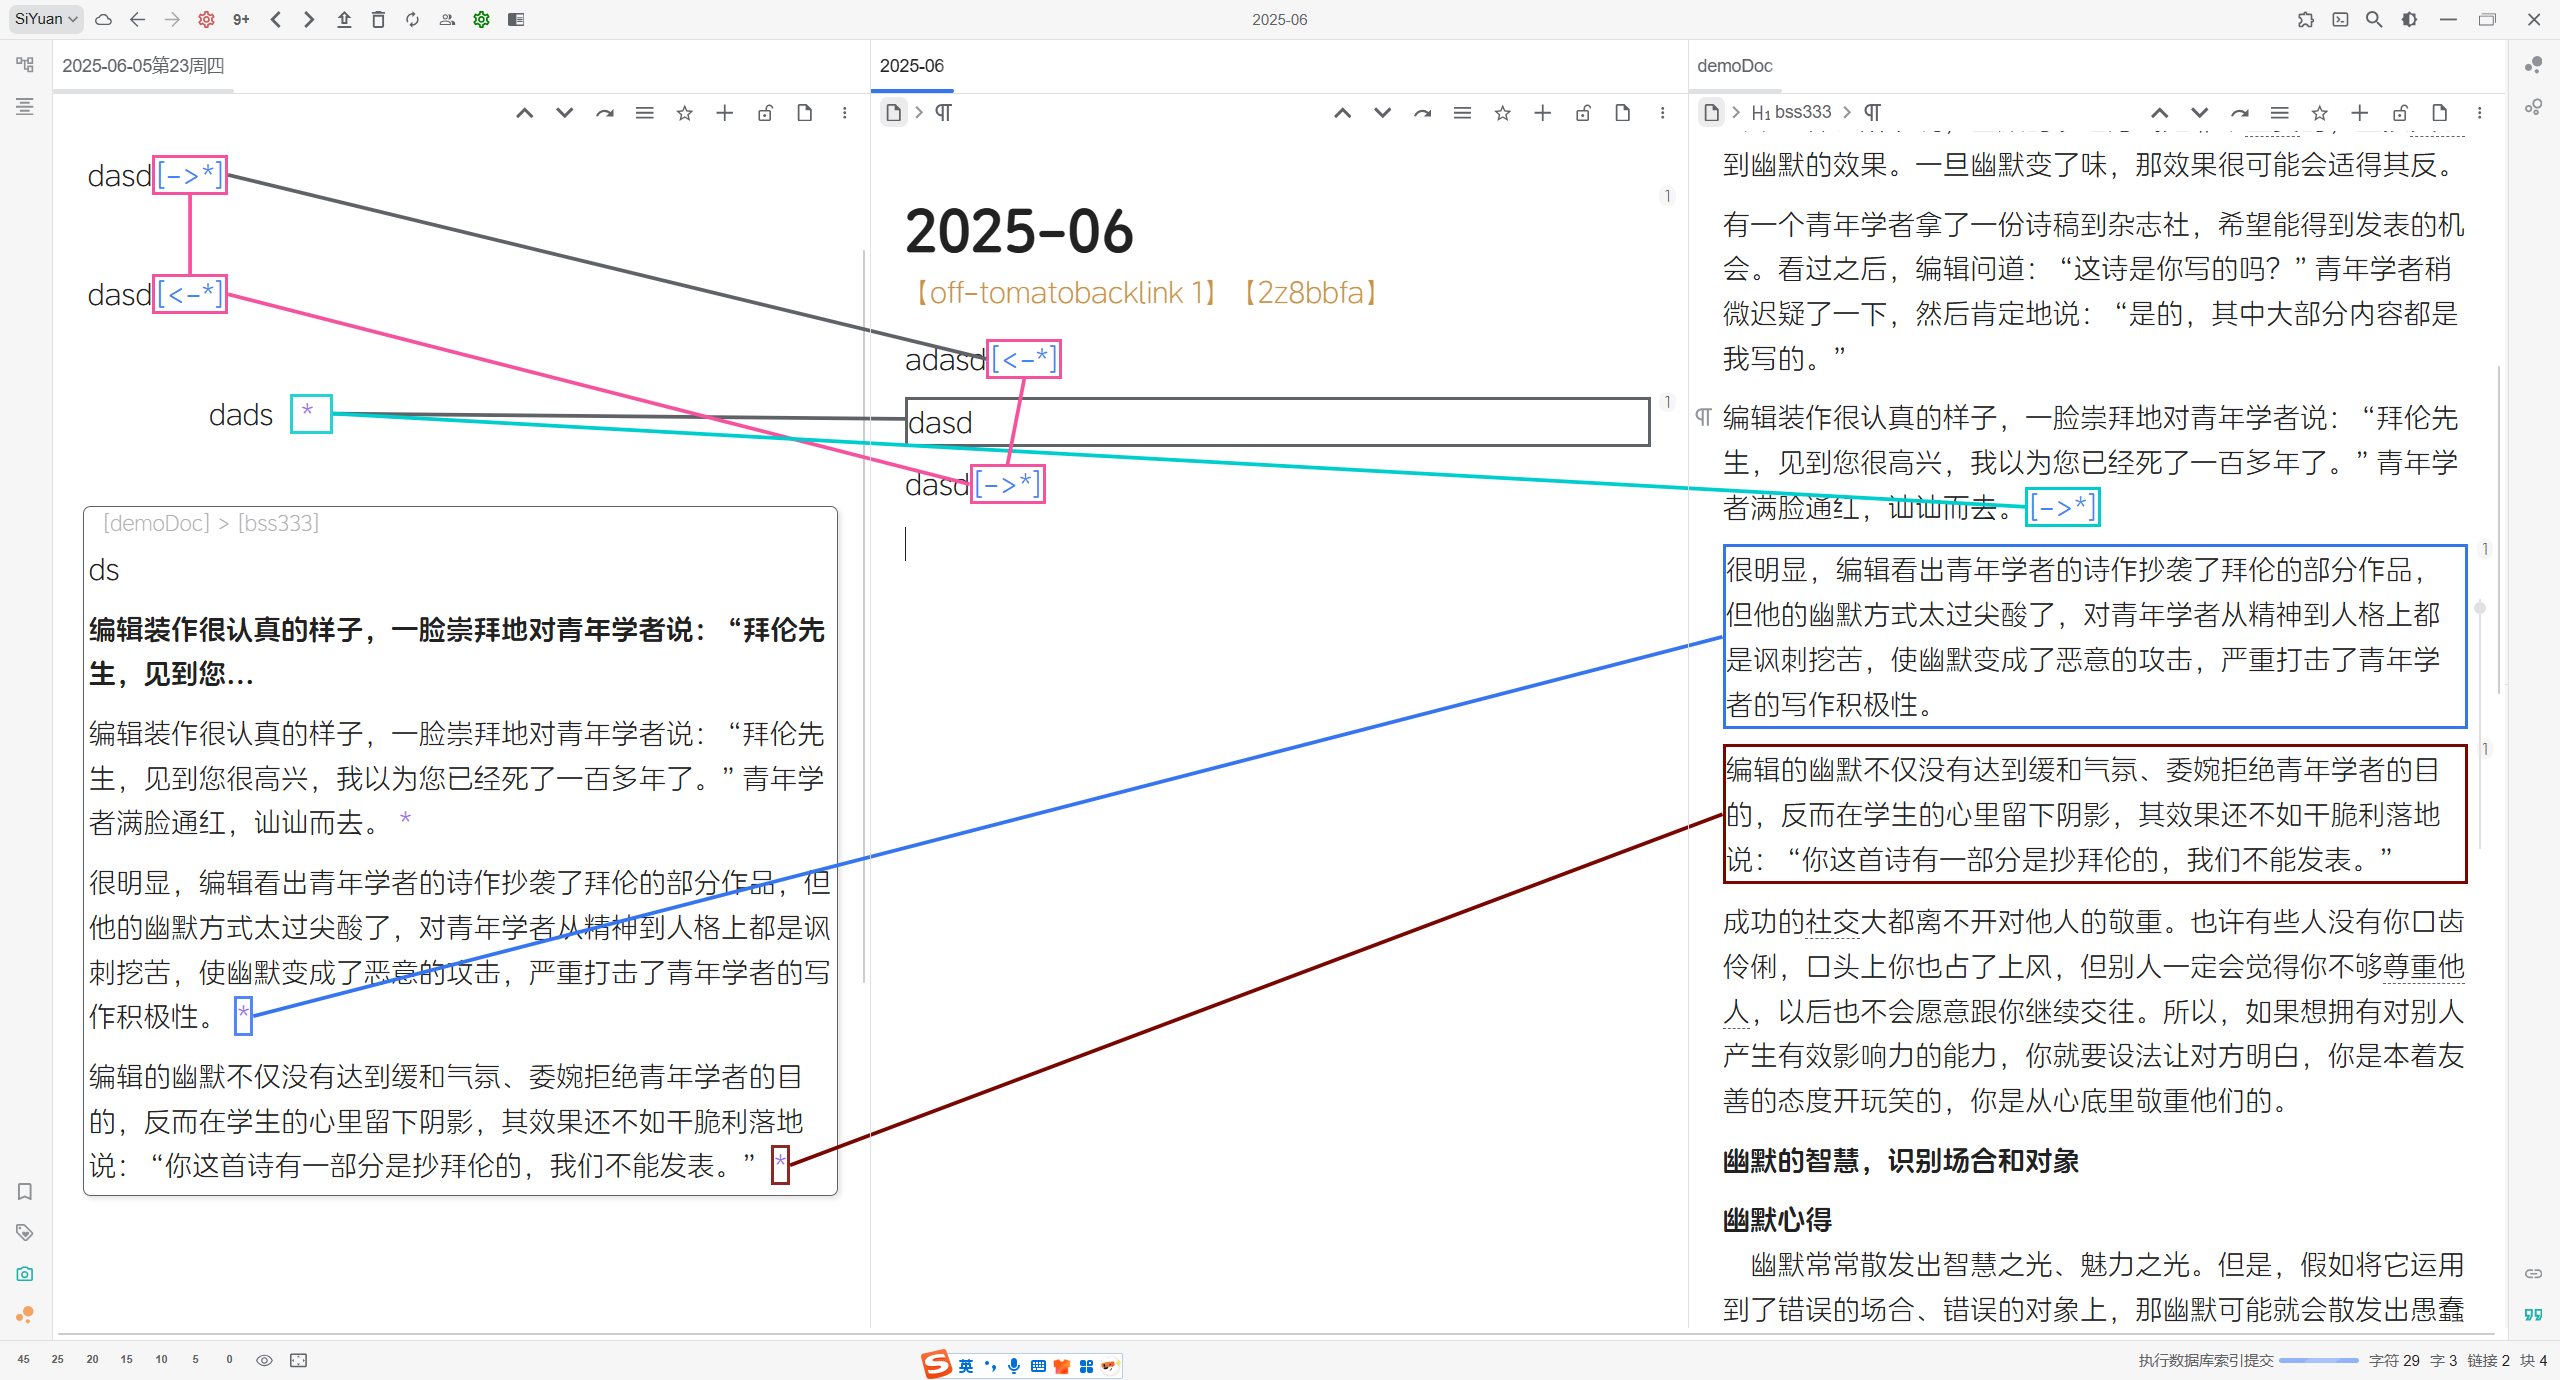Toggle the eye visibility icon in status bar

(x=264, y=1360)
